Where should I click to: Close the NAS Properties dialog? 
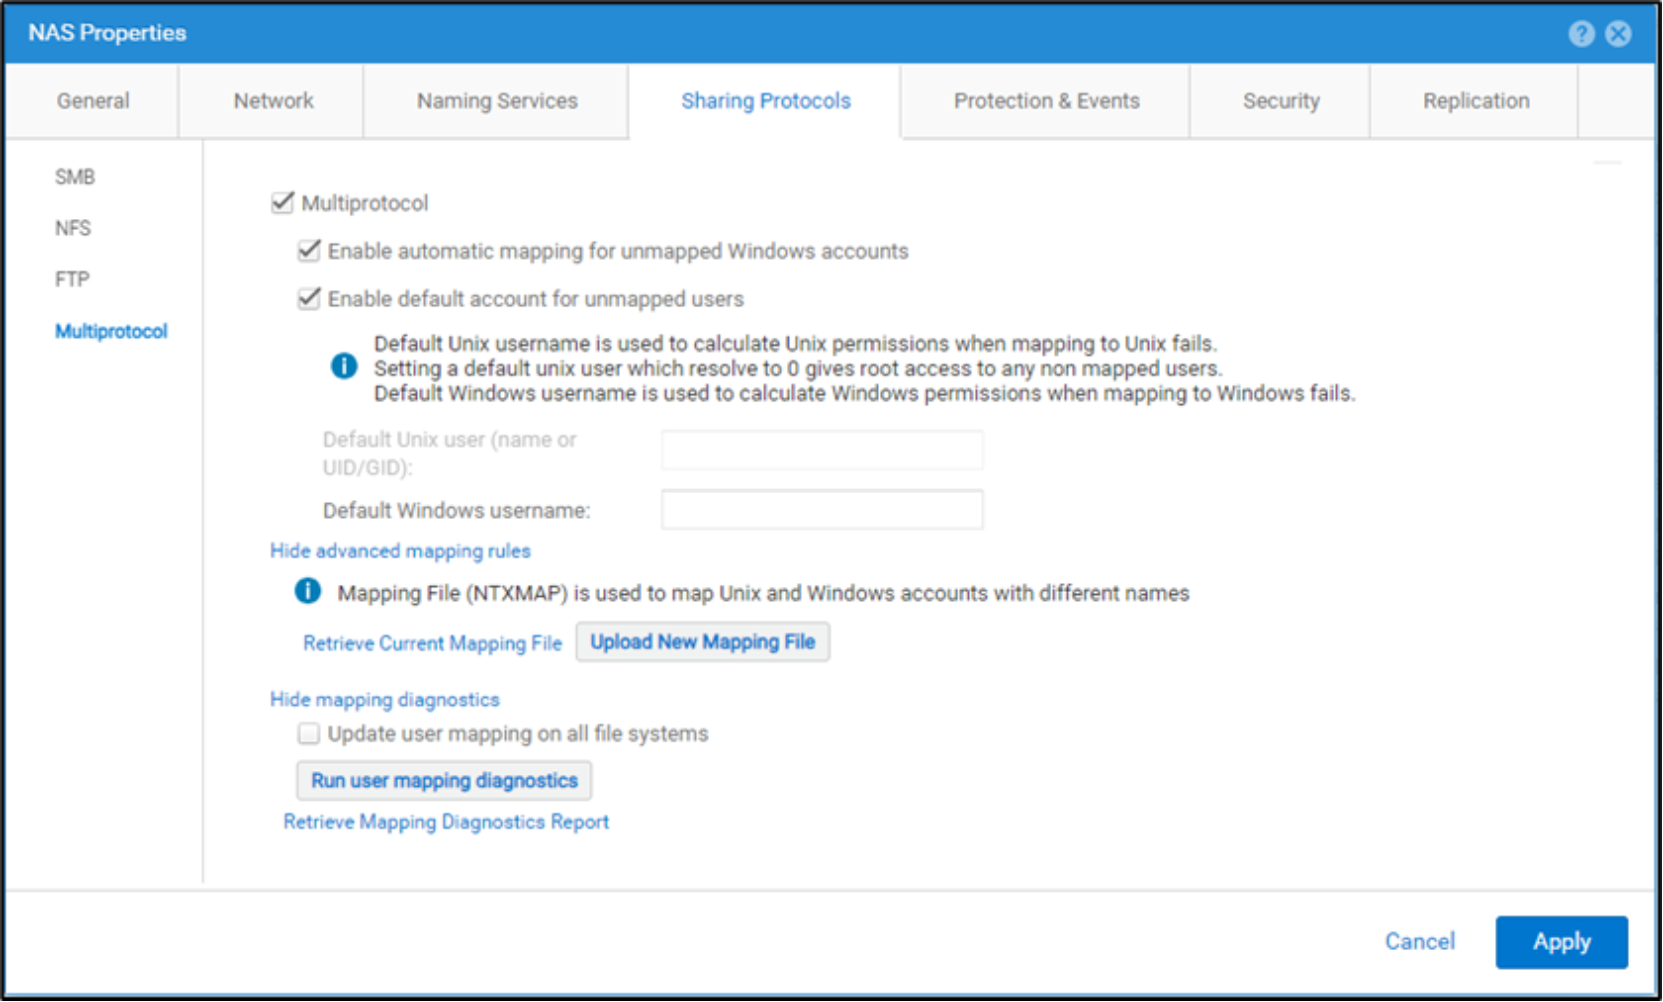1618,34
